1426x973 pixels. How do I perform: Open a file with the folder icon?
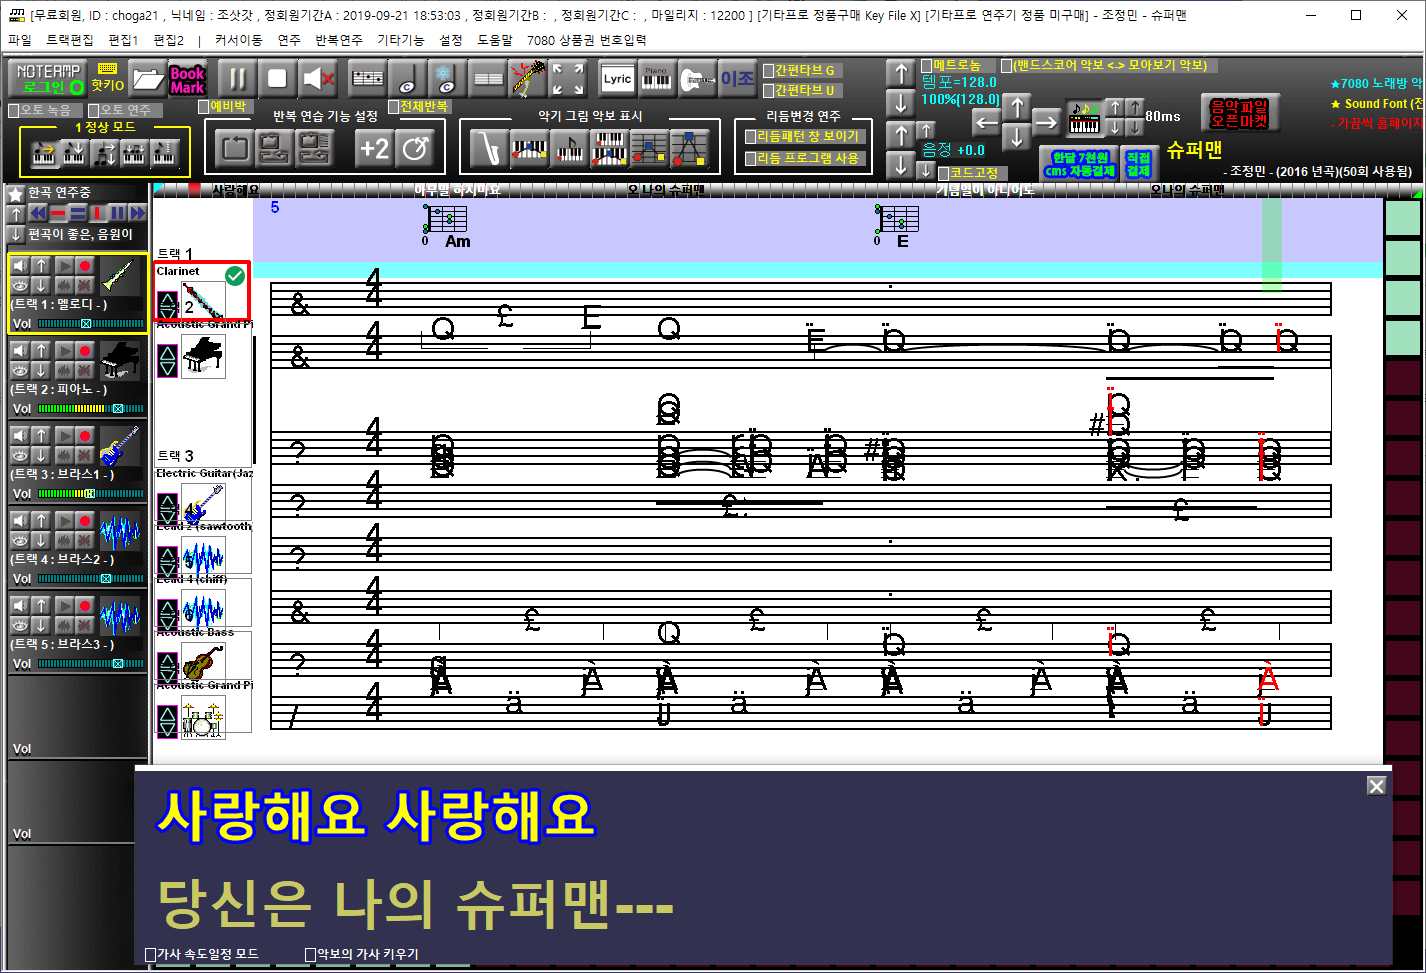pyautogui.click(x=147, y=78)
